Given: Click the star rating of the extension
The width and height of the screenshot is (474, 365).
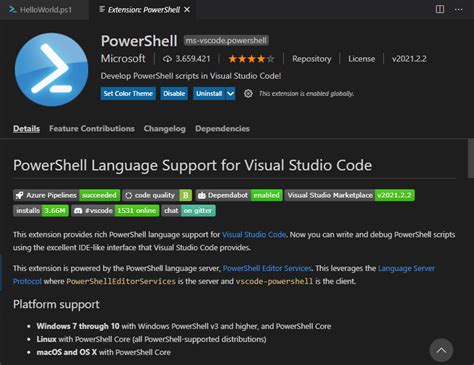Looking at the screenshot, I should coord(251,59).
